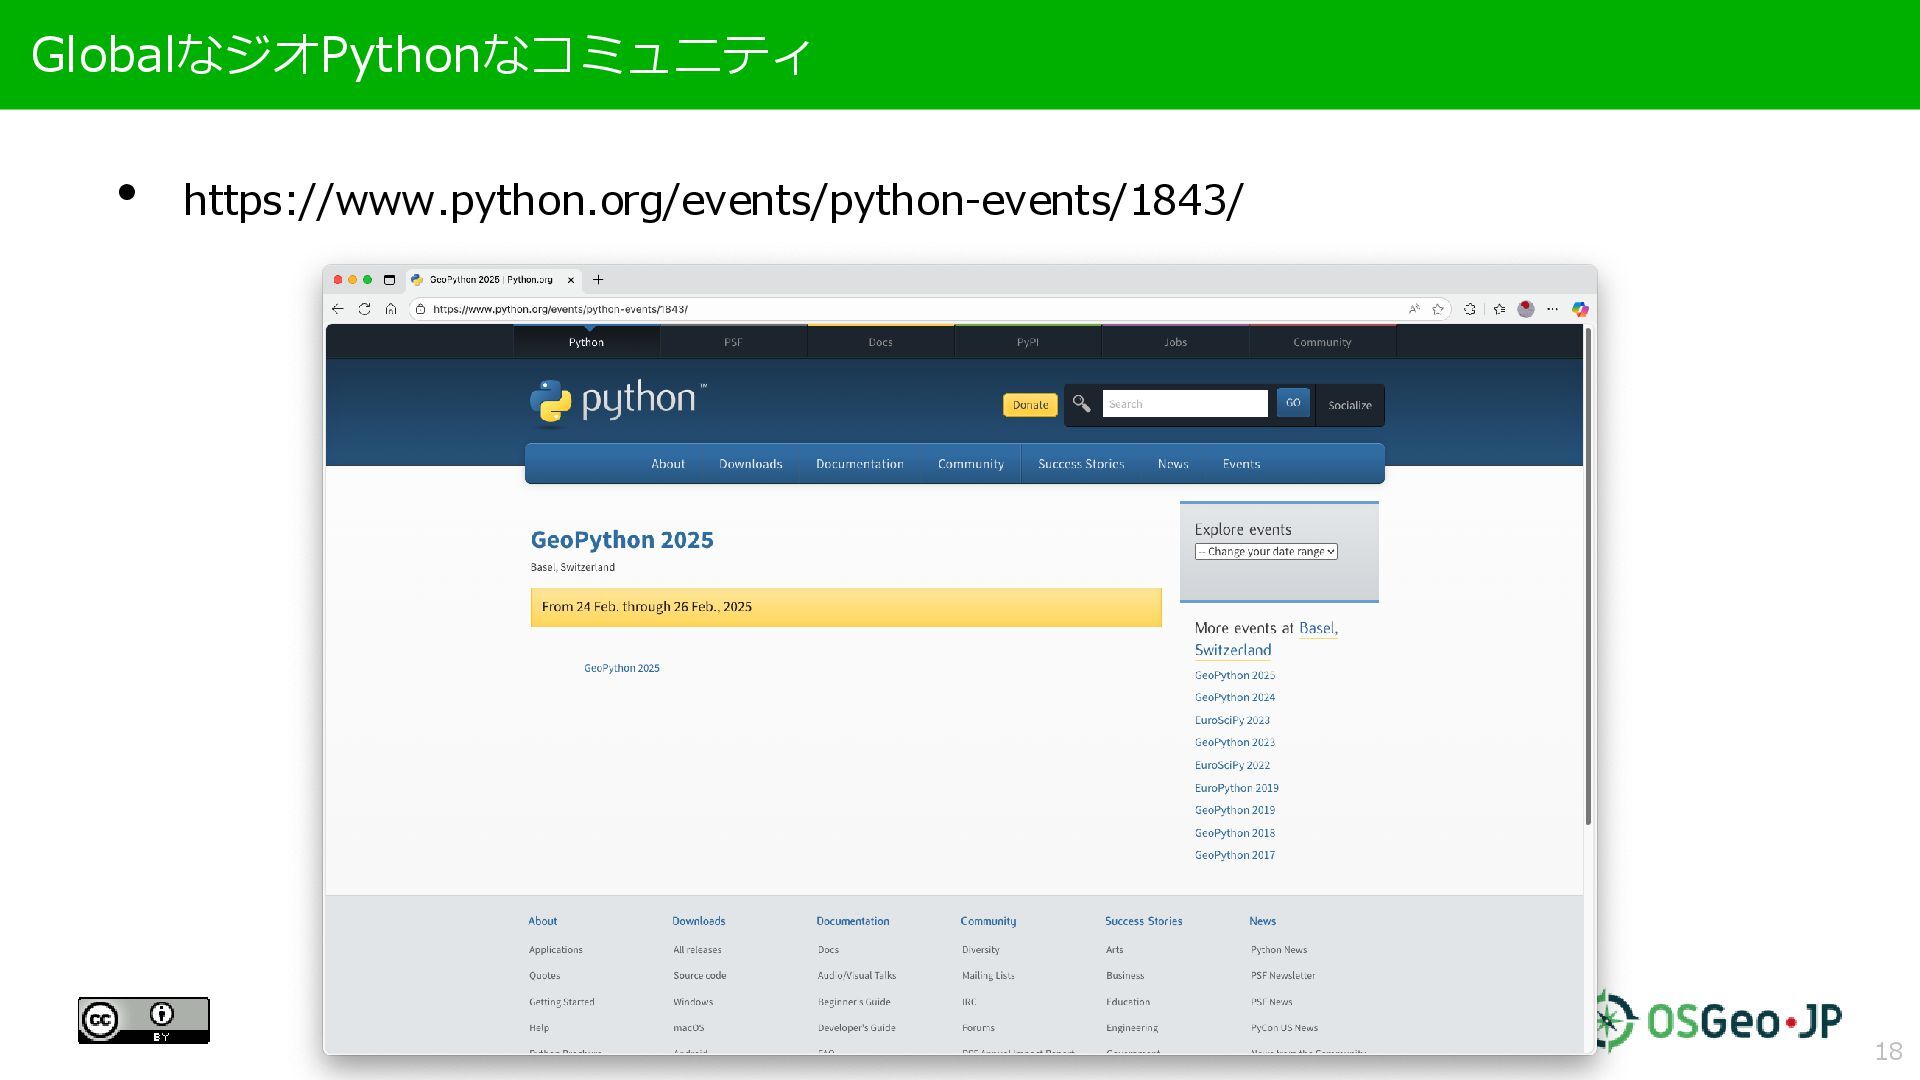Click the GeoPython 2025 link below date banner
The width and height of the screenshot is (1920, 1080).
click(622, 668)
